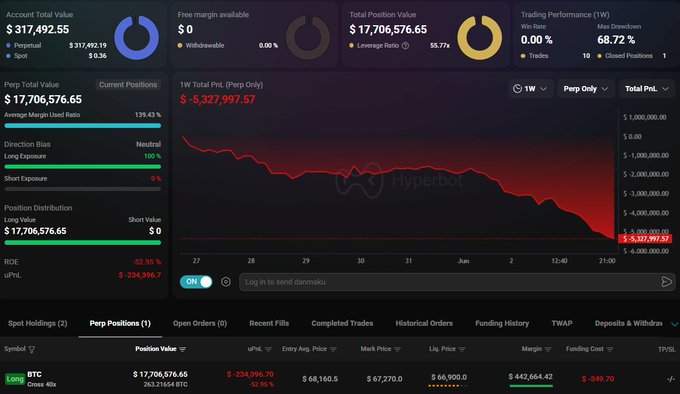Click the Perpetual $ 317,492.19 legend entry
Viewport: 680px width, 394px height.
click(x=56, y=46)
